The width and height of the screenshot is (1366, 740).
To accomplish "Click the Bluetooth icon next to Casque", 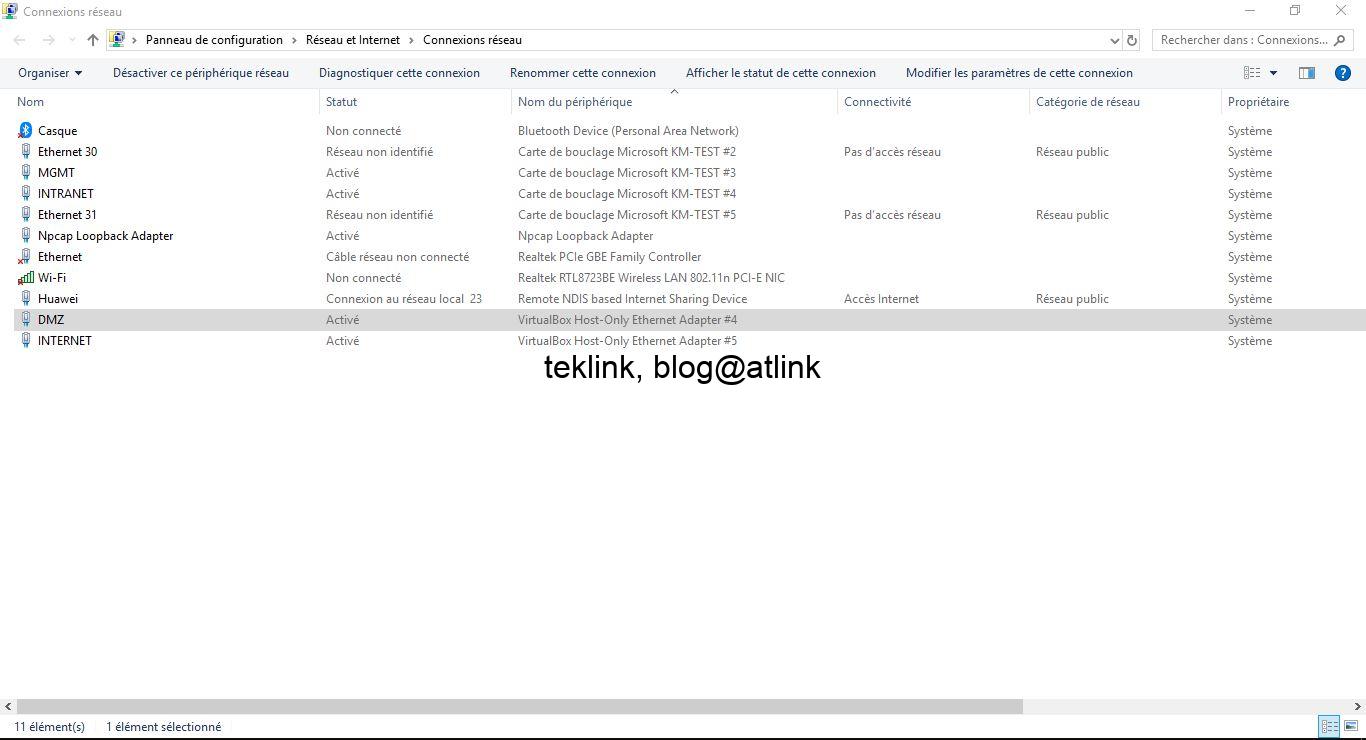I will click(25, 130).
